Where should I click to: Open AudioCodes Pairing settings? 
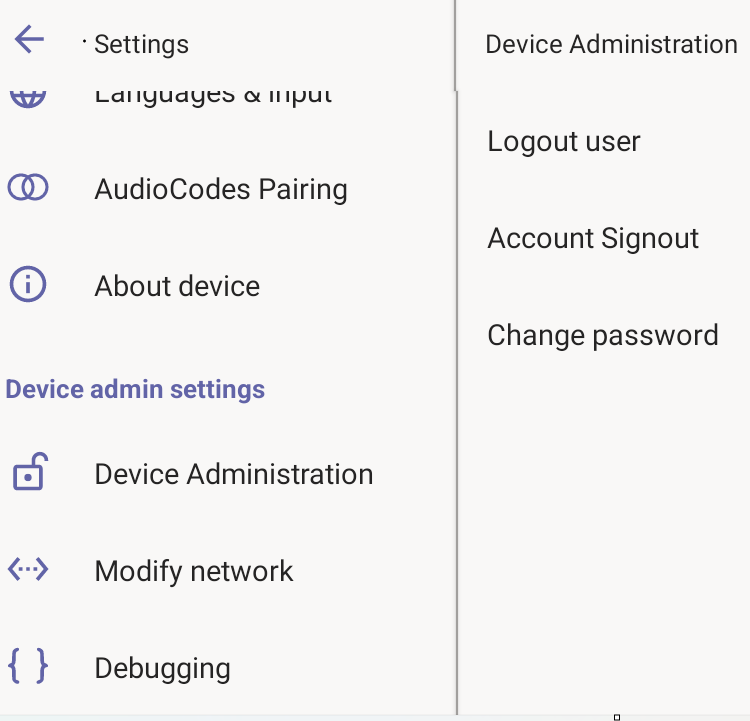228,189
